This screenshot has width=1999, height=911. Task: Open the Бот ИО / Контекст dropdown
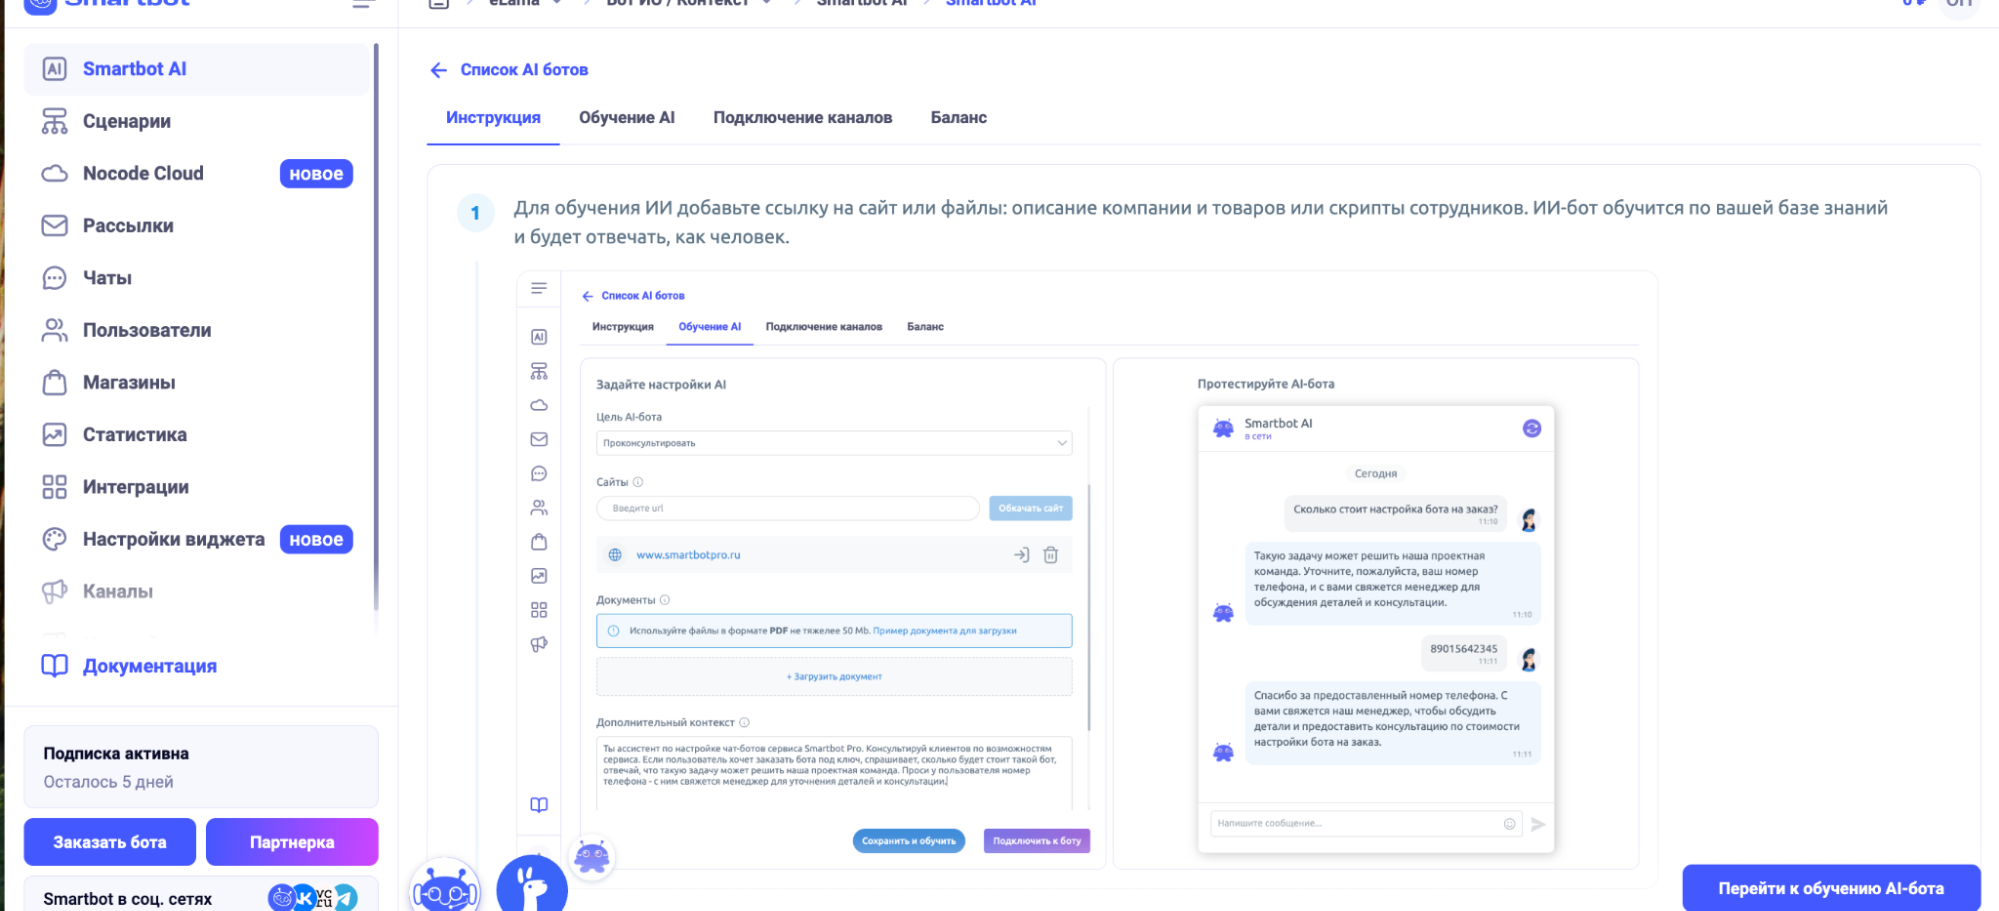pos(766,2)
